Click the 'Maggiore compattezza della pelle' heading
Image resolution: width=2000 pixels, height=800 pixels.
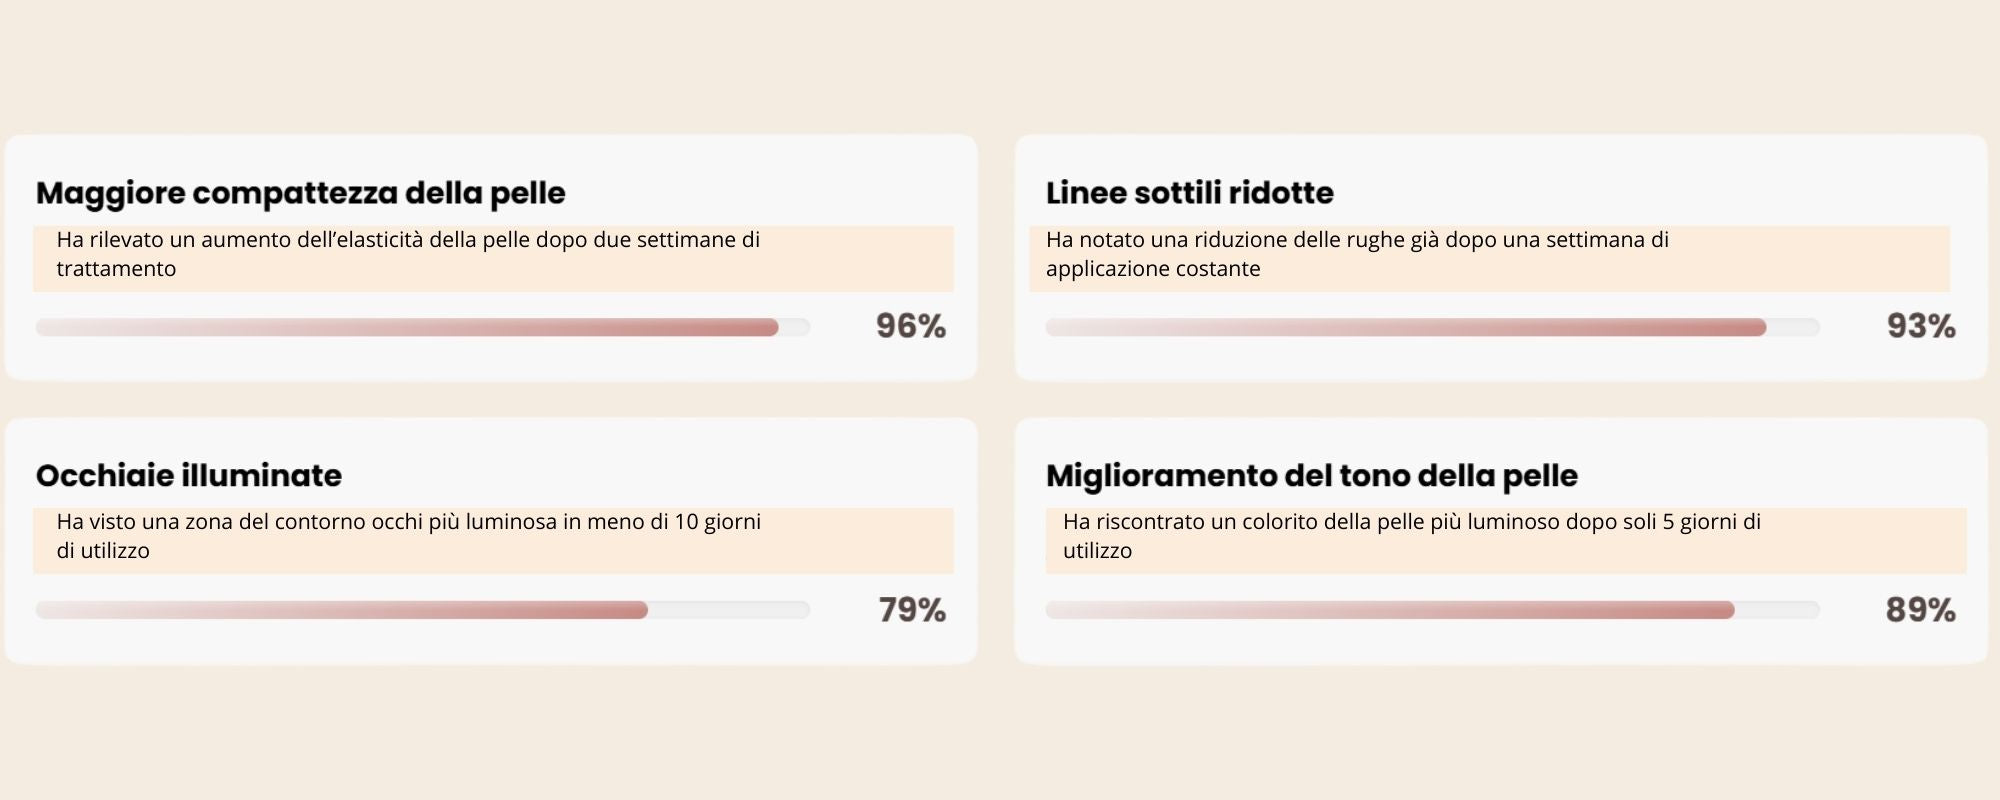tap(300, 193)
